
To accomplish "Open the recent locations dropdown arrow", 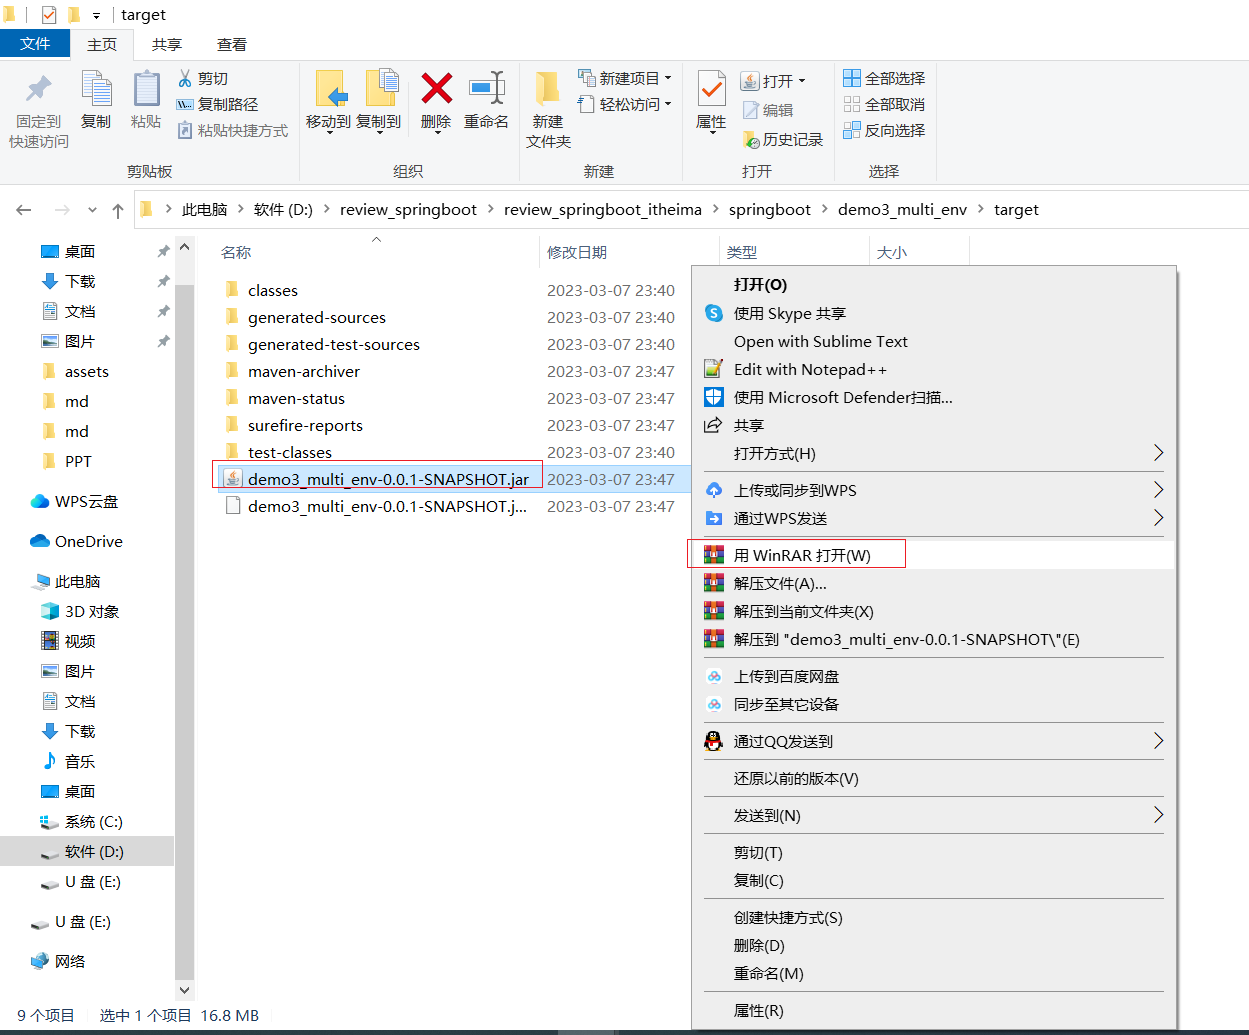I will 92,210.
